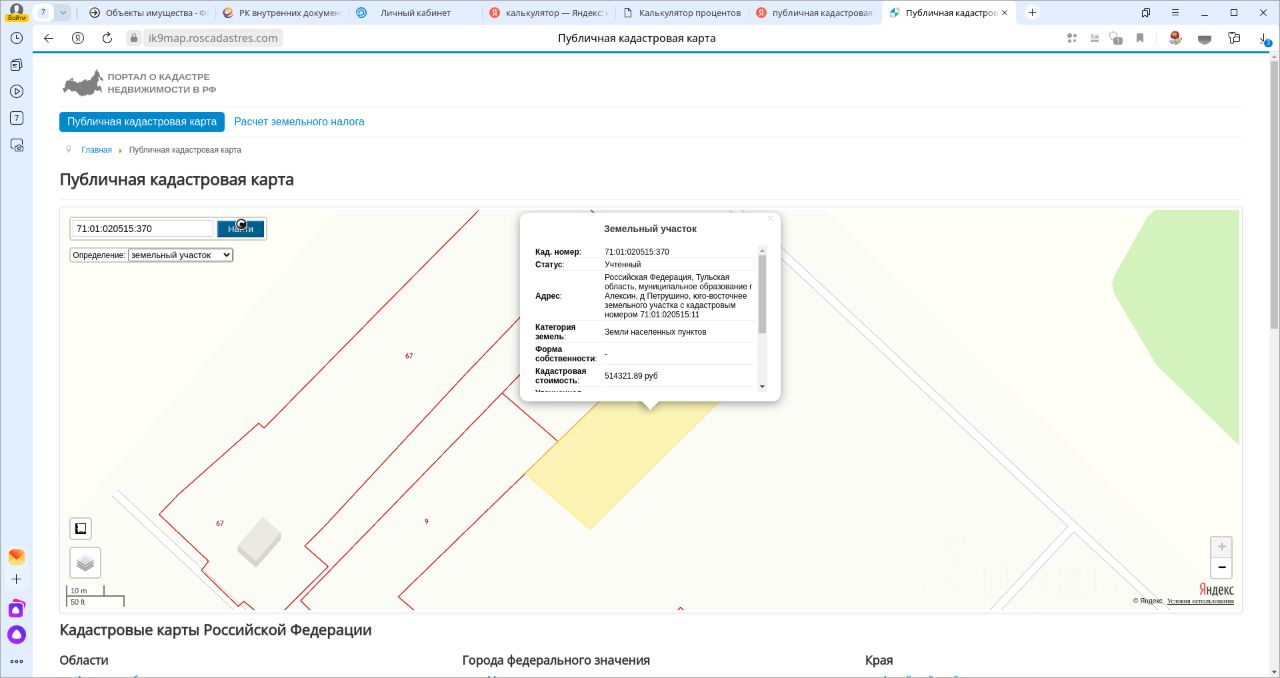This screenshot has width=1280, height=678.
Task: Zoom in with the map plus button
Action: coord(1221,547)
